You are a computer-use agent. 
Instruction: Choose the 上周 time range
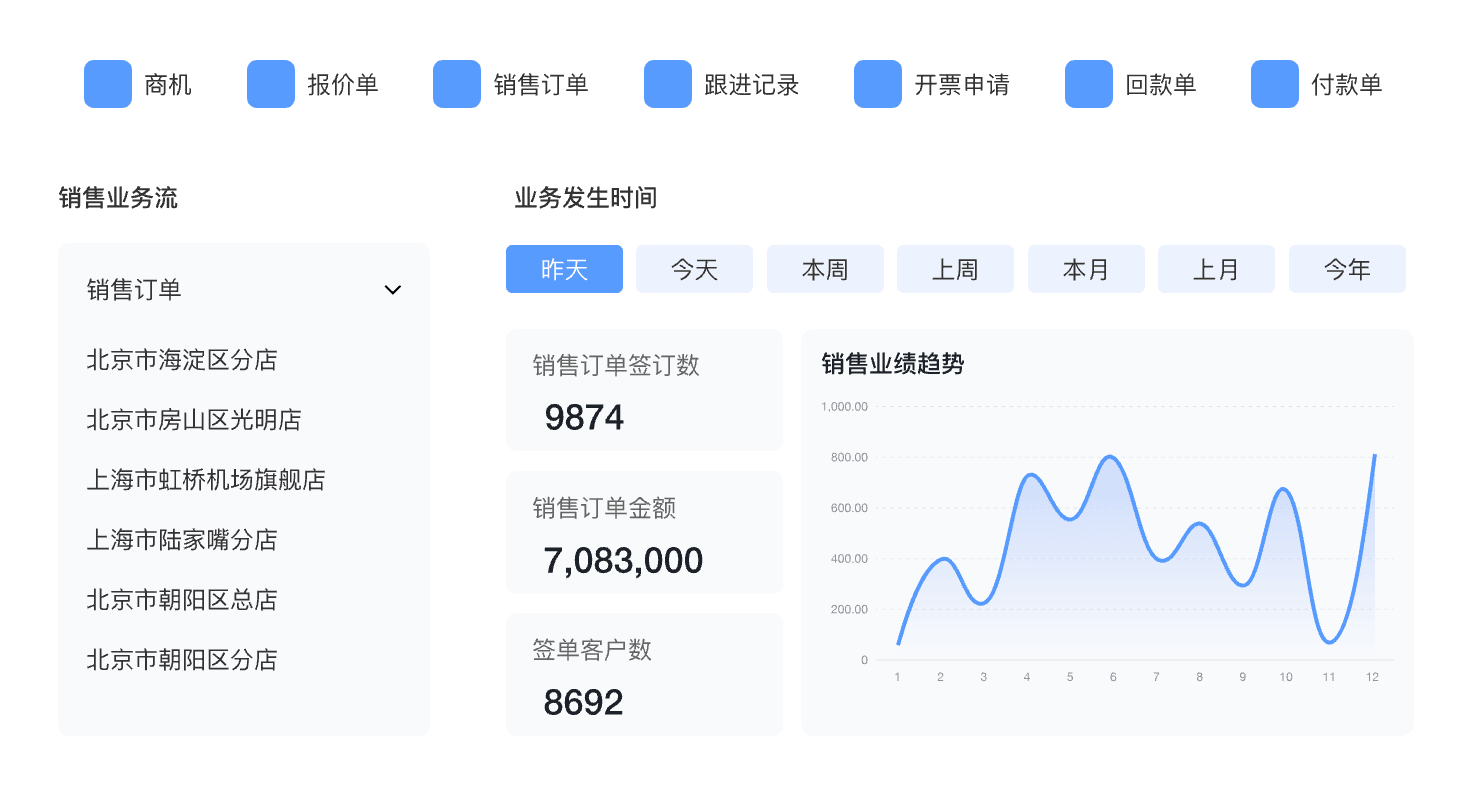955,269
